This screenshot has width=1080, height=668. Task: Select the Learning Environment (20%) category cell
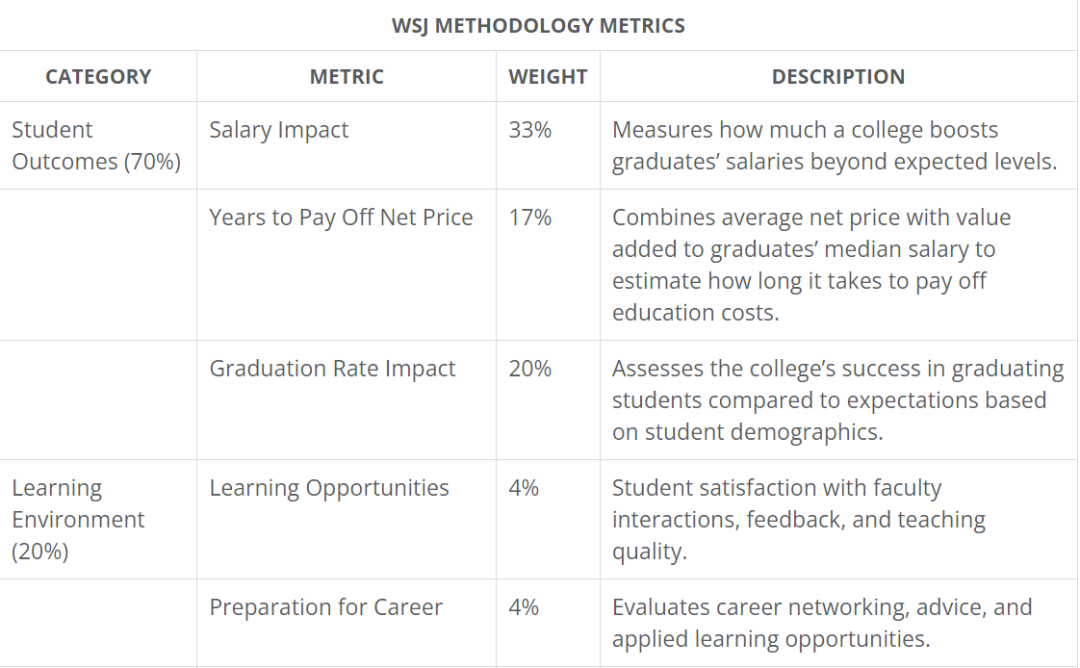click(78, 519)
